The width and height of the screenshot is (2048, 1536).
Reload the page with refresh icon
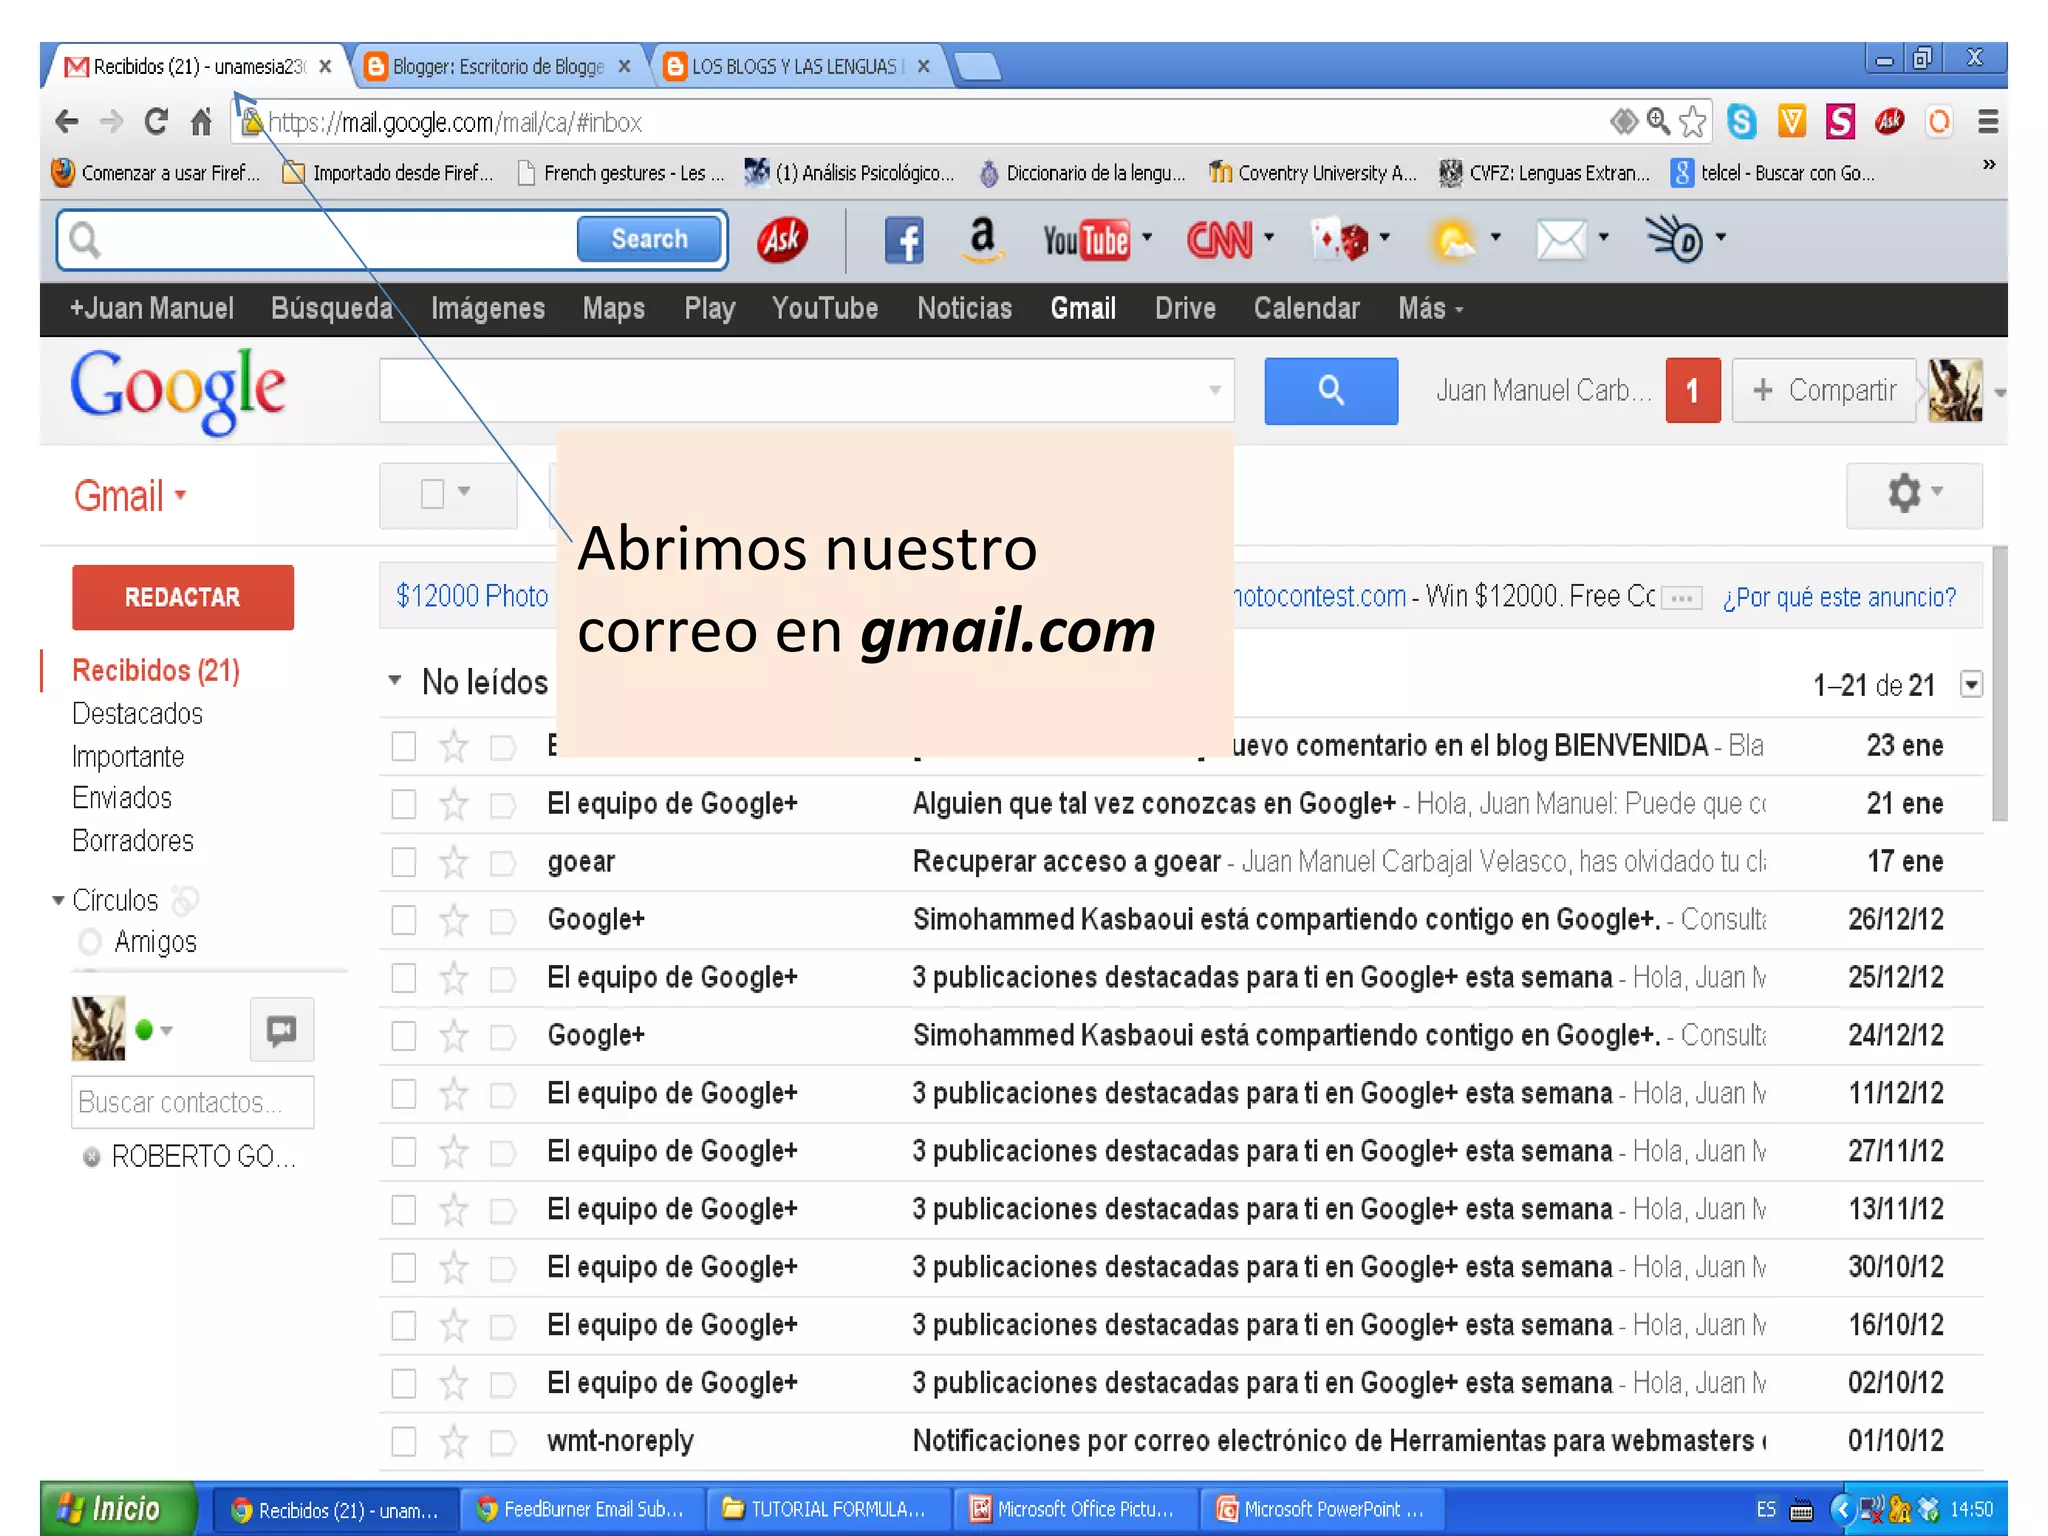(156, 122)
